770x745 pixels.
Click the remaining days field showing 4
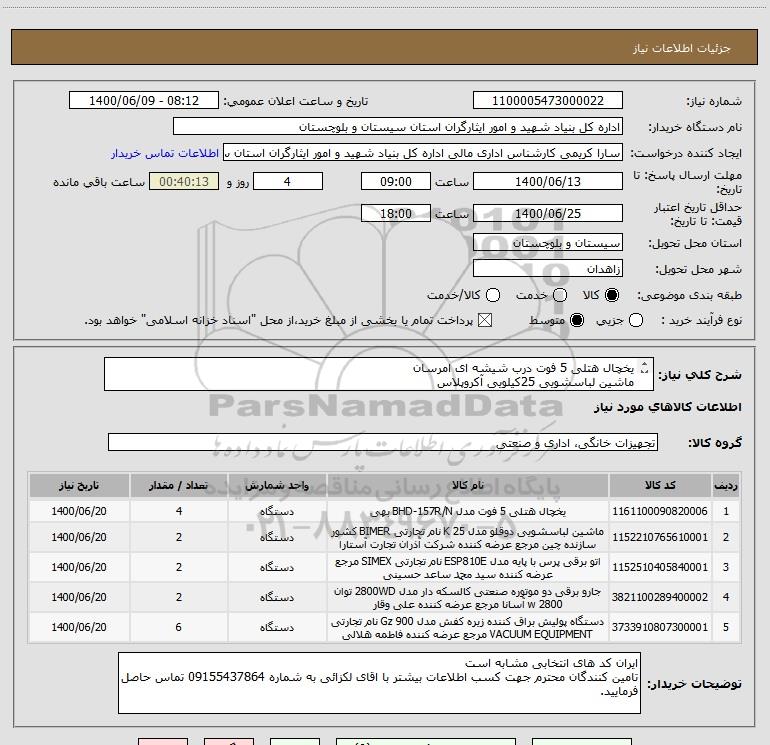[x=288, y=182]
